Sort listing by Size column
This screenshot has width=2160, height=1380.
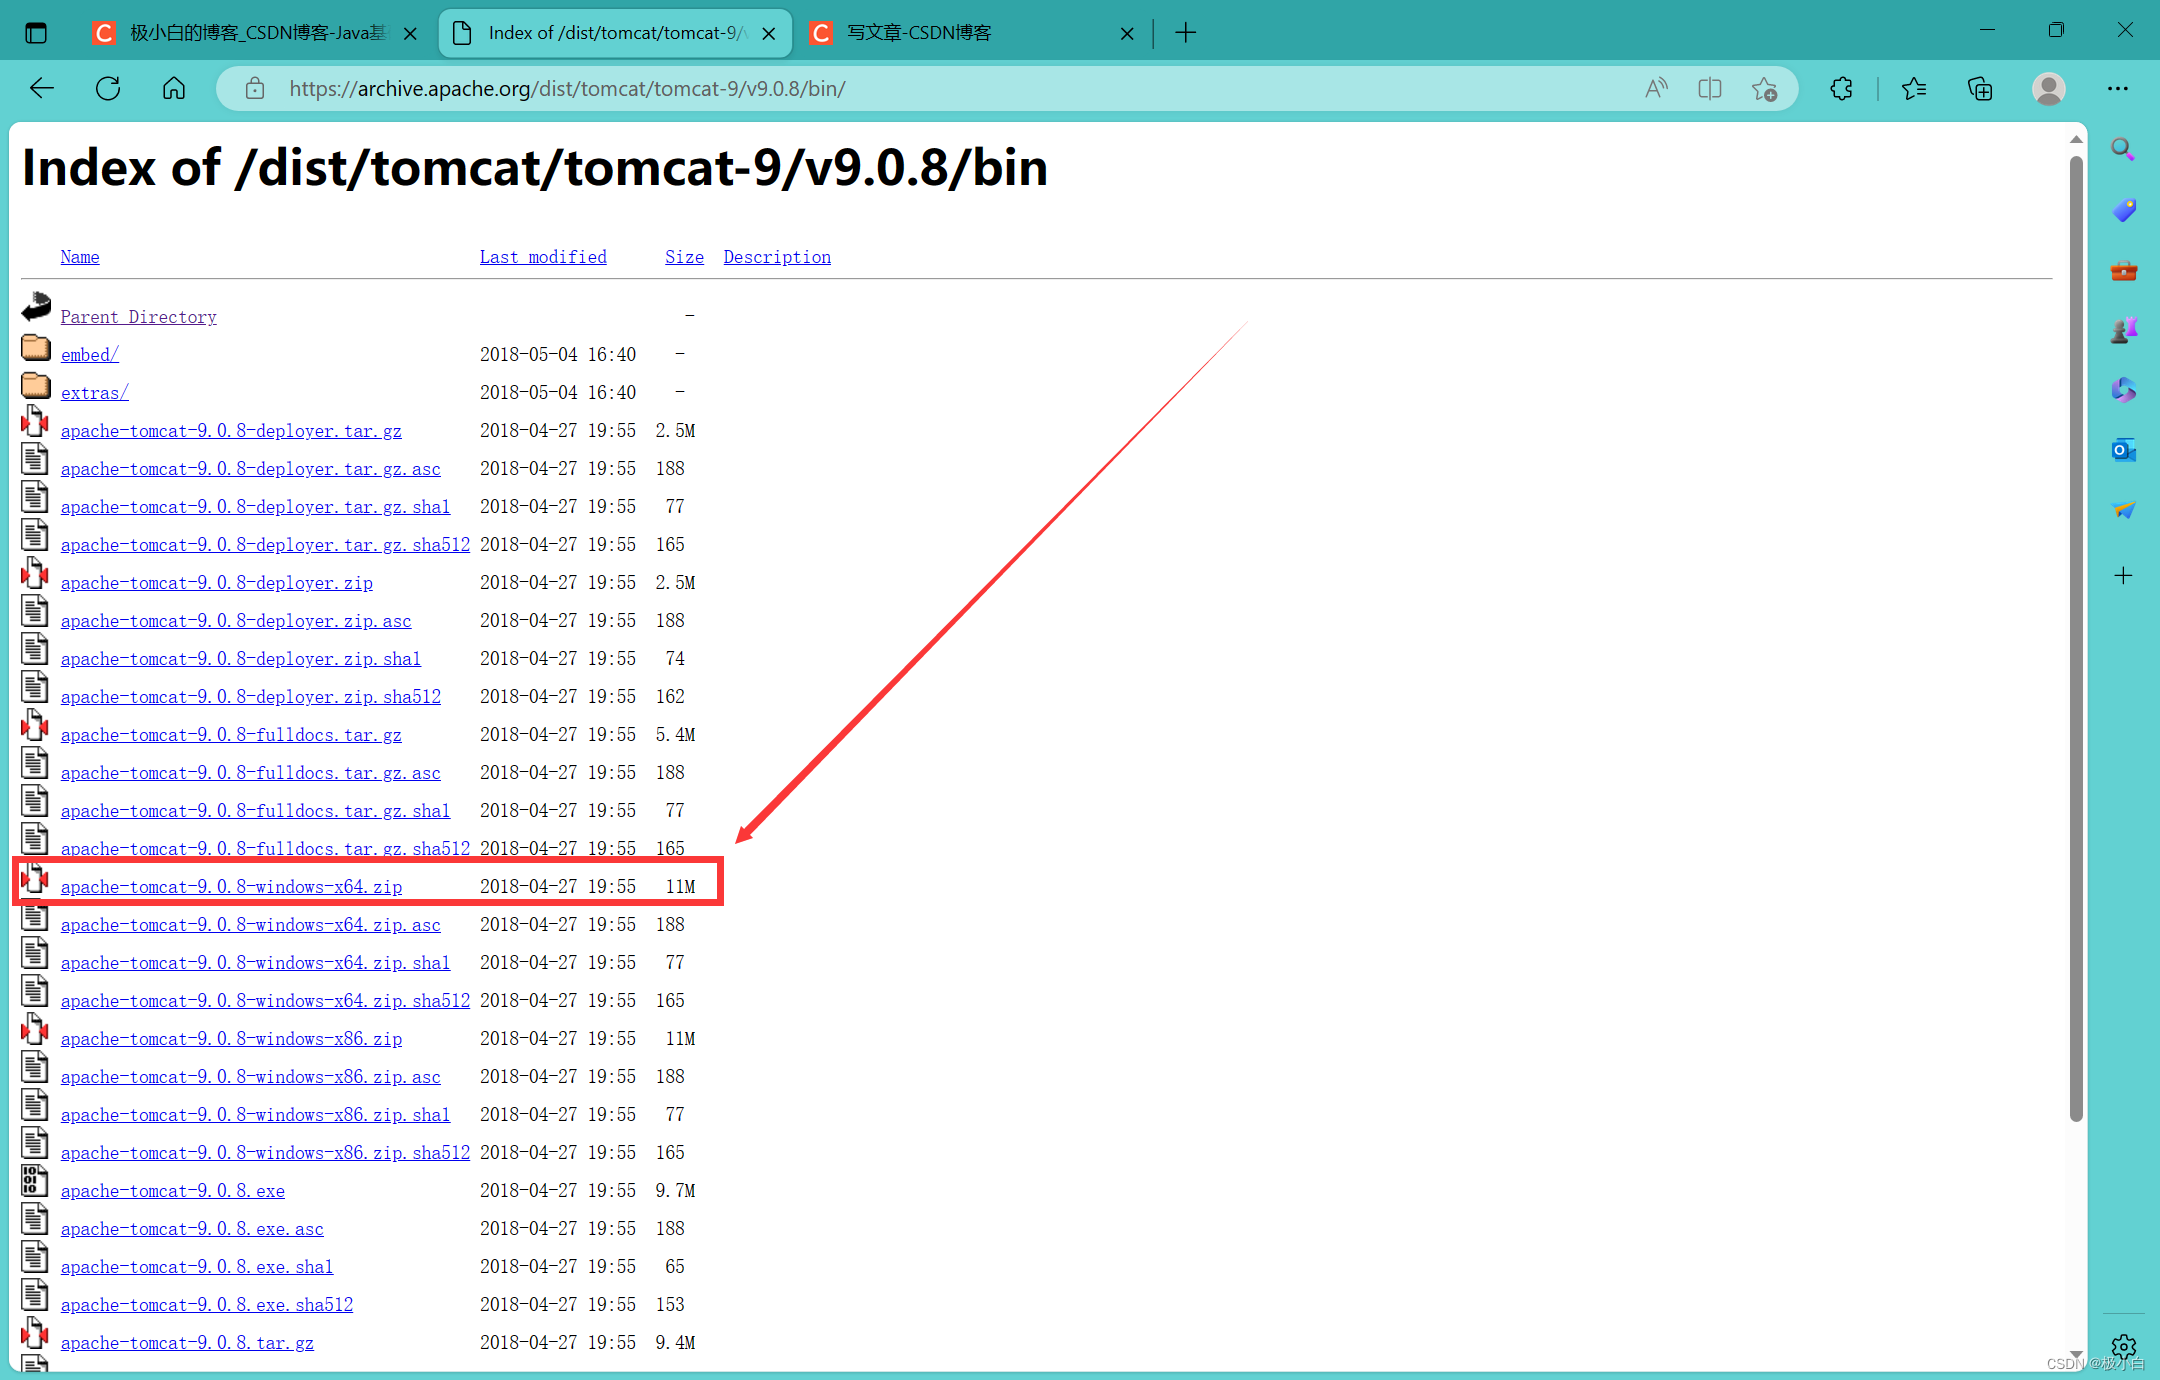pyautogui.click(x=684, y=257)
